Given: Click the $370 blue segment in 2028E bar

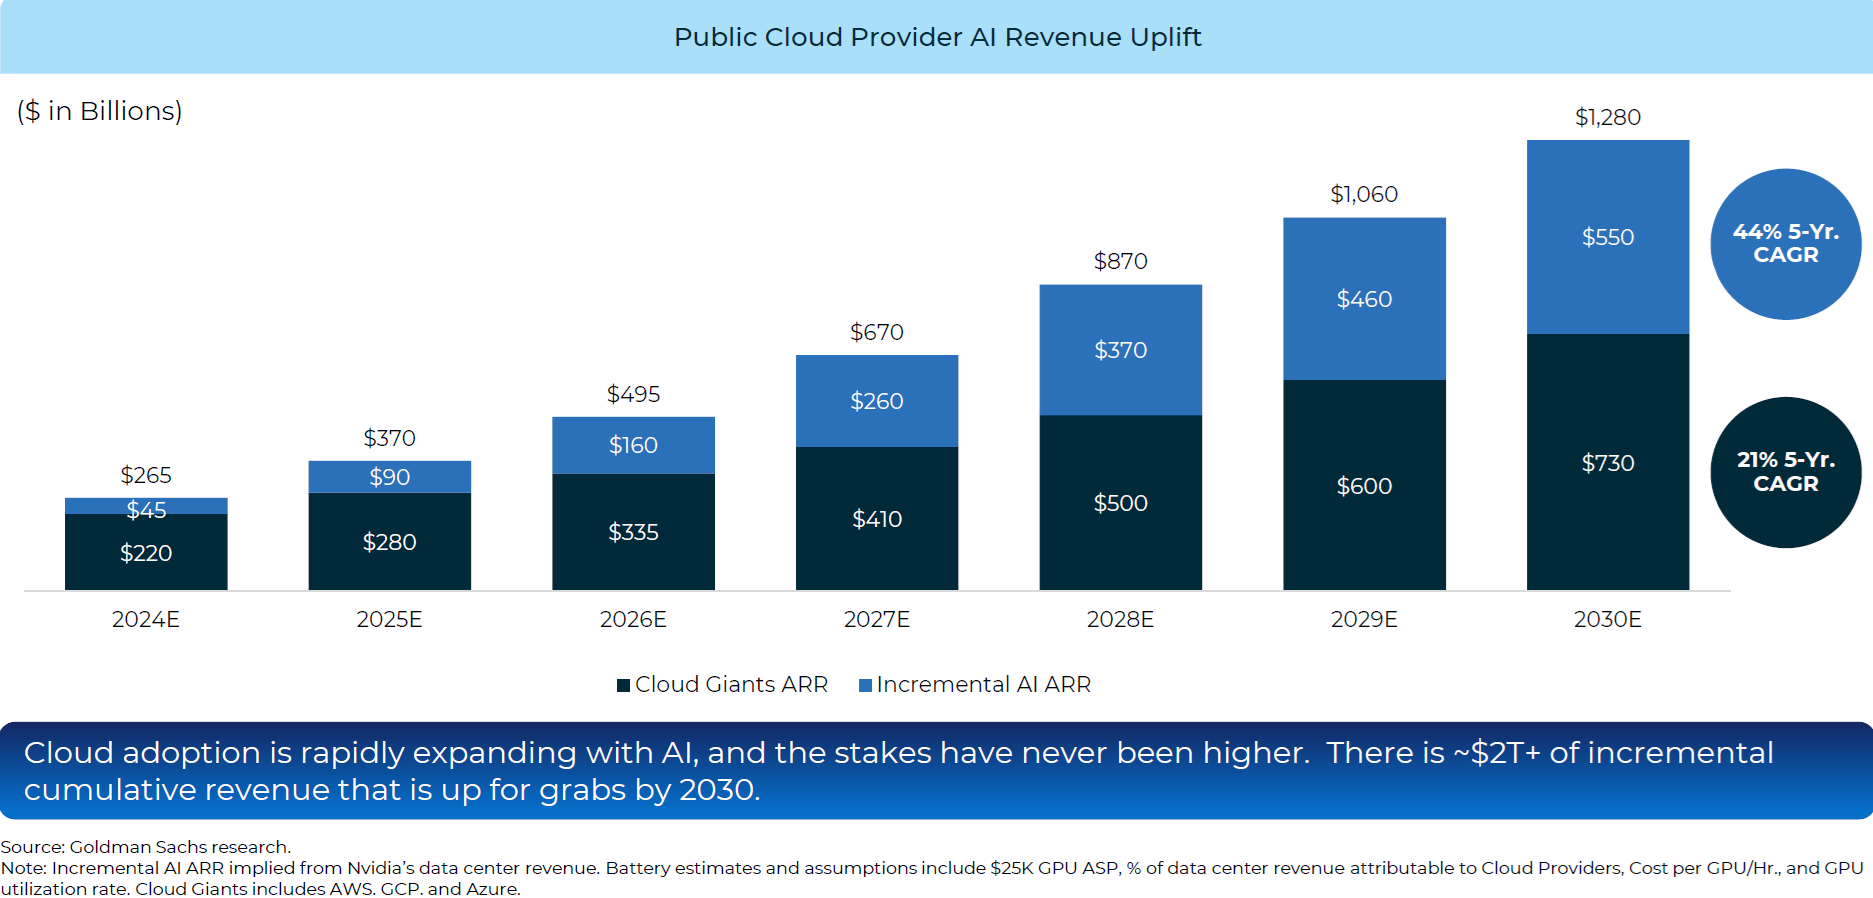Looking at the screenshot, I should (x=1120, y=350).
